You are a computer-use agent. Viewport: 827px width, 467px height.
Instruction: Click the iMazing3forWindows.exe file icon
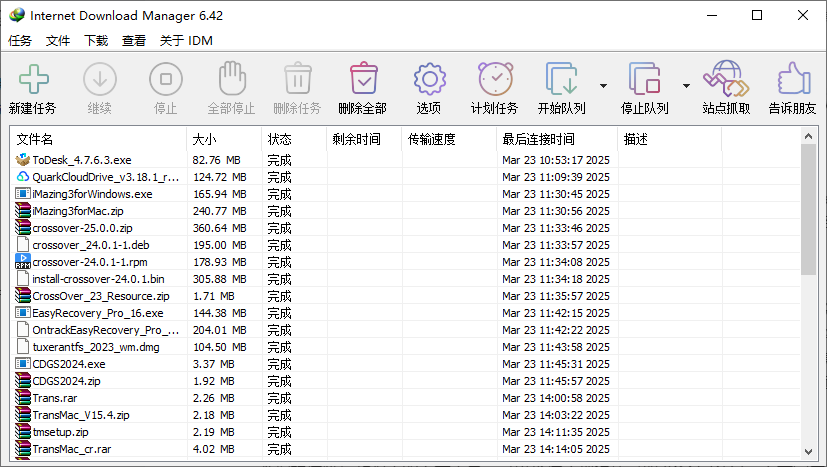(x=23, y=194)
